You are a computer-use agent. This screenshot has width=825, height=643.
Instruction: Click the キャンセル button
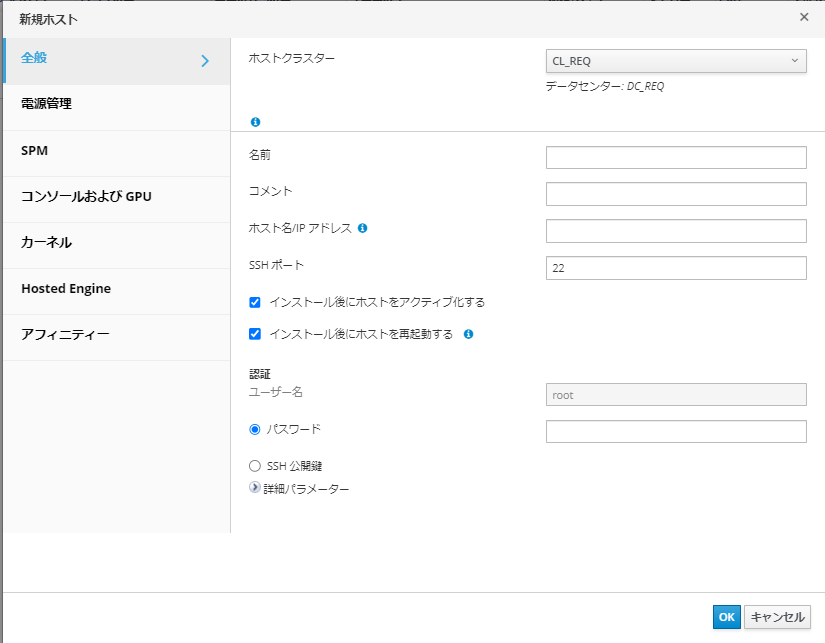pos(777,618)
